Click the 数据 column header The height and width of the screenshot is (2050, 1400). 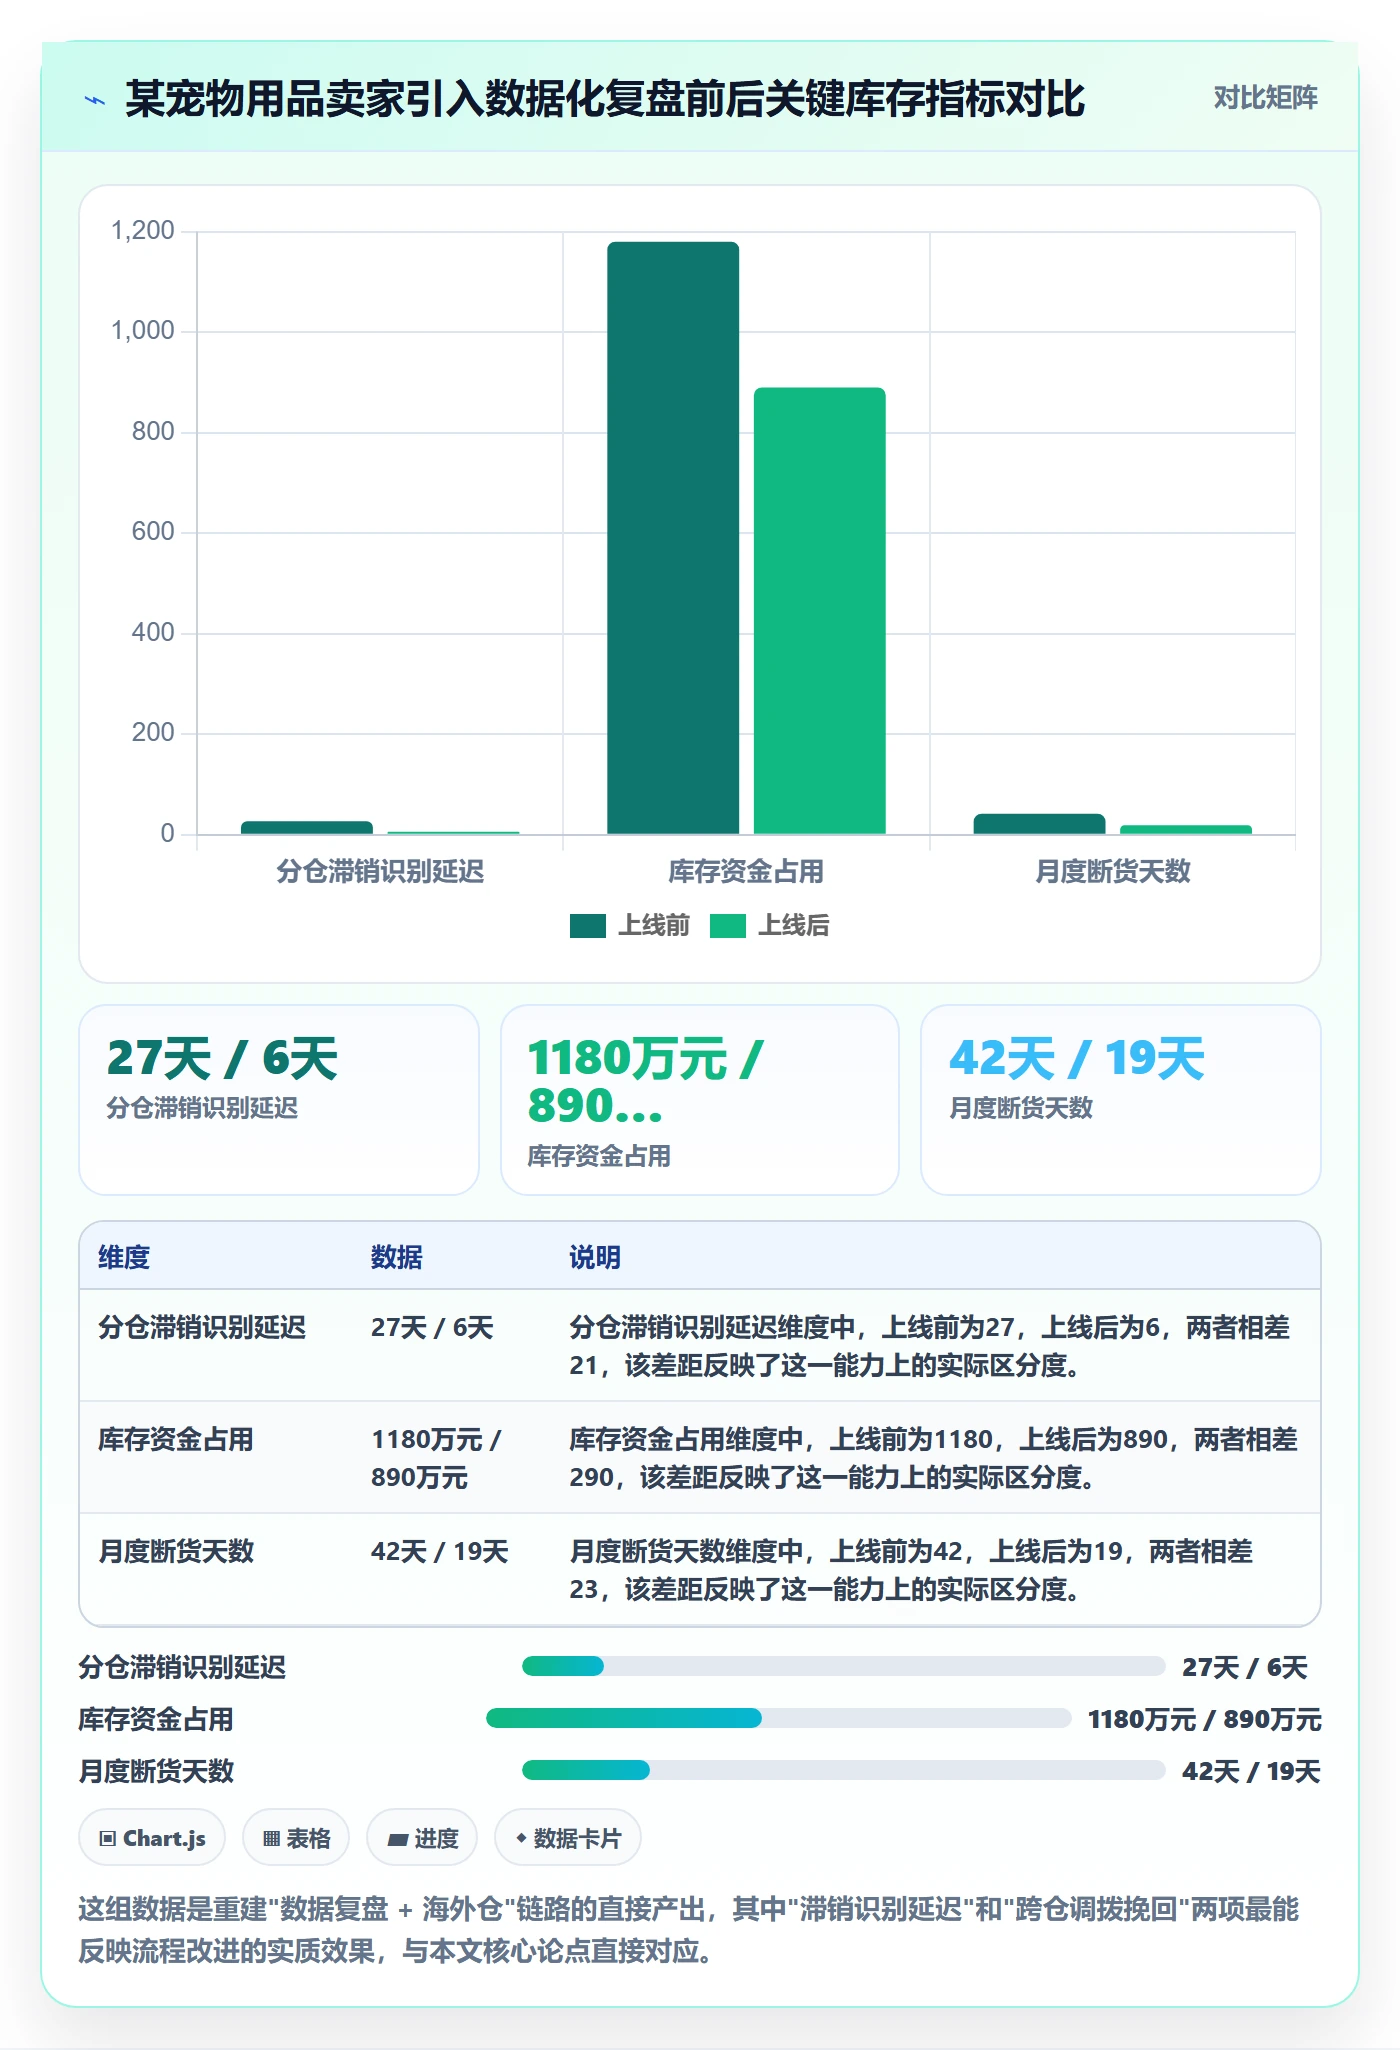point(397,1257)
